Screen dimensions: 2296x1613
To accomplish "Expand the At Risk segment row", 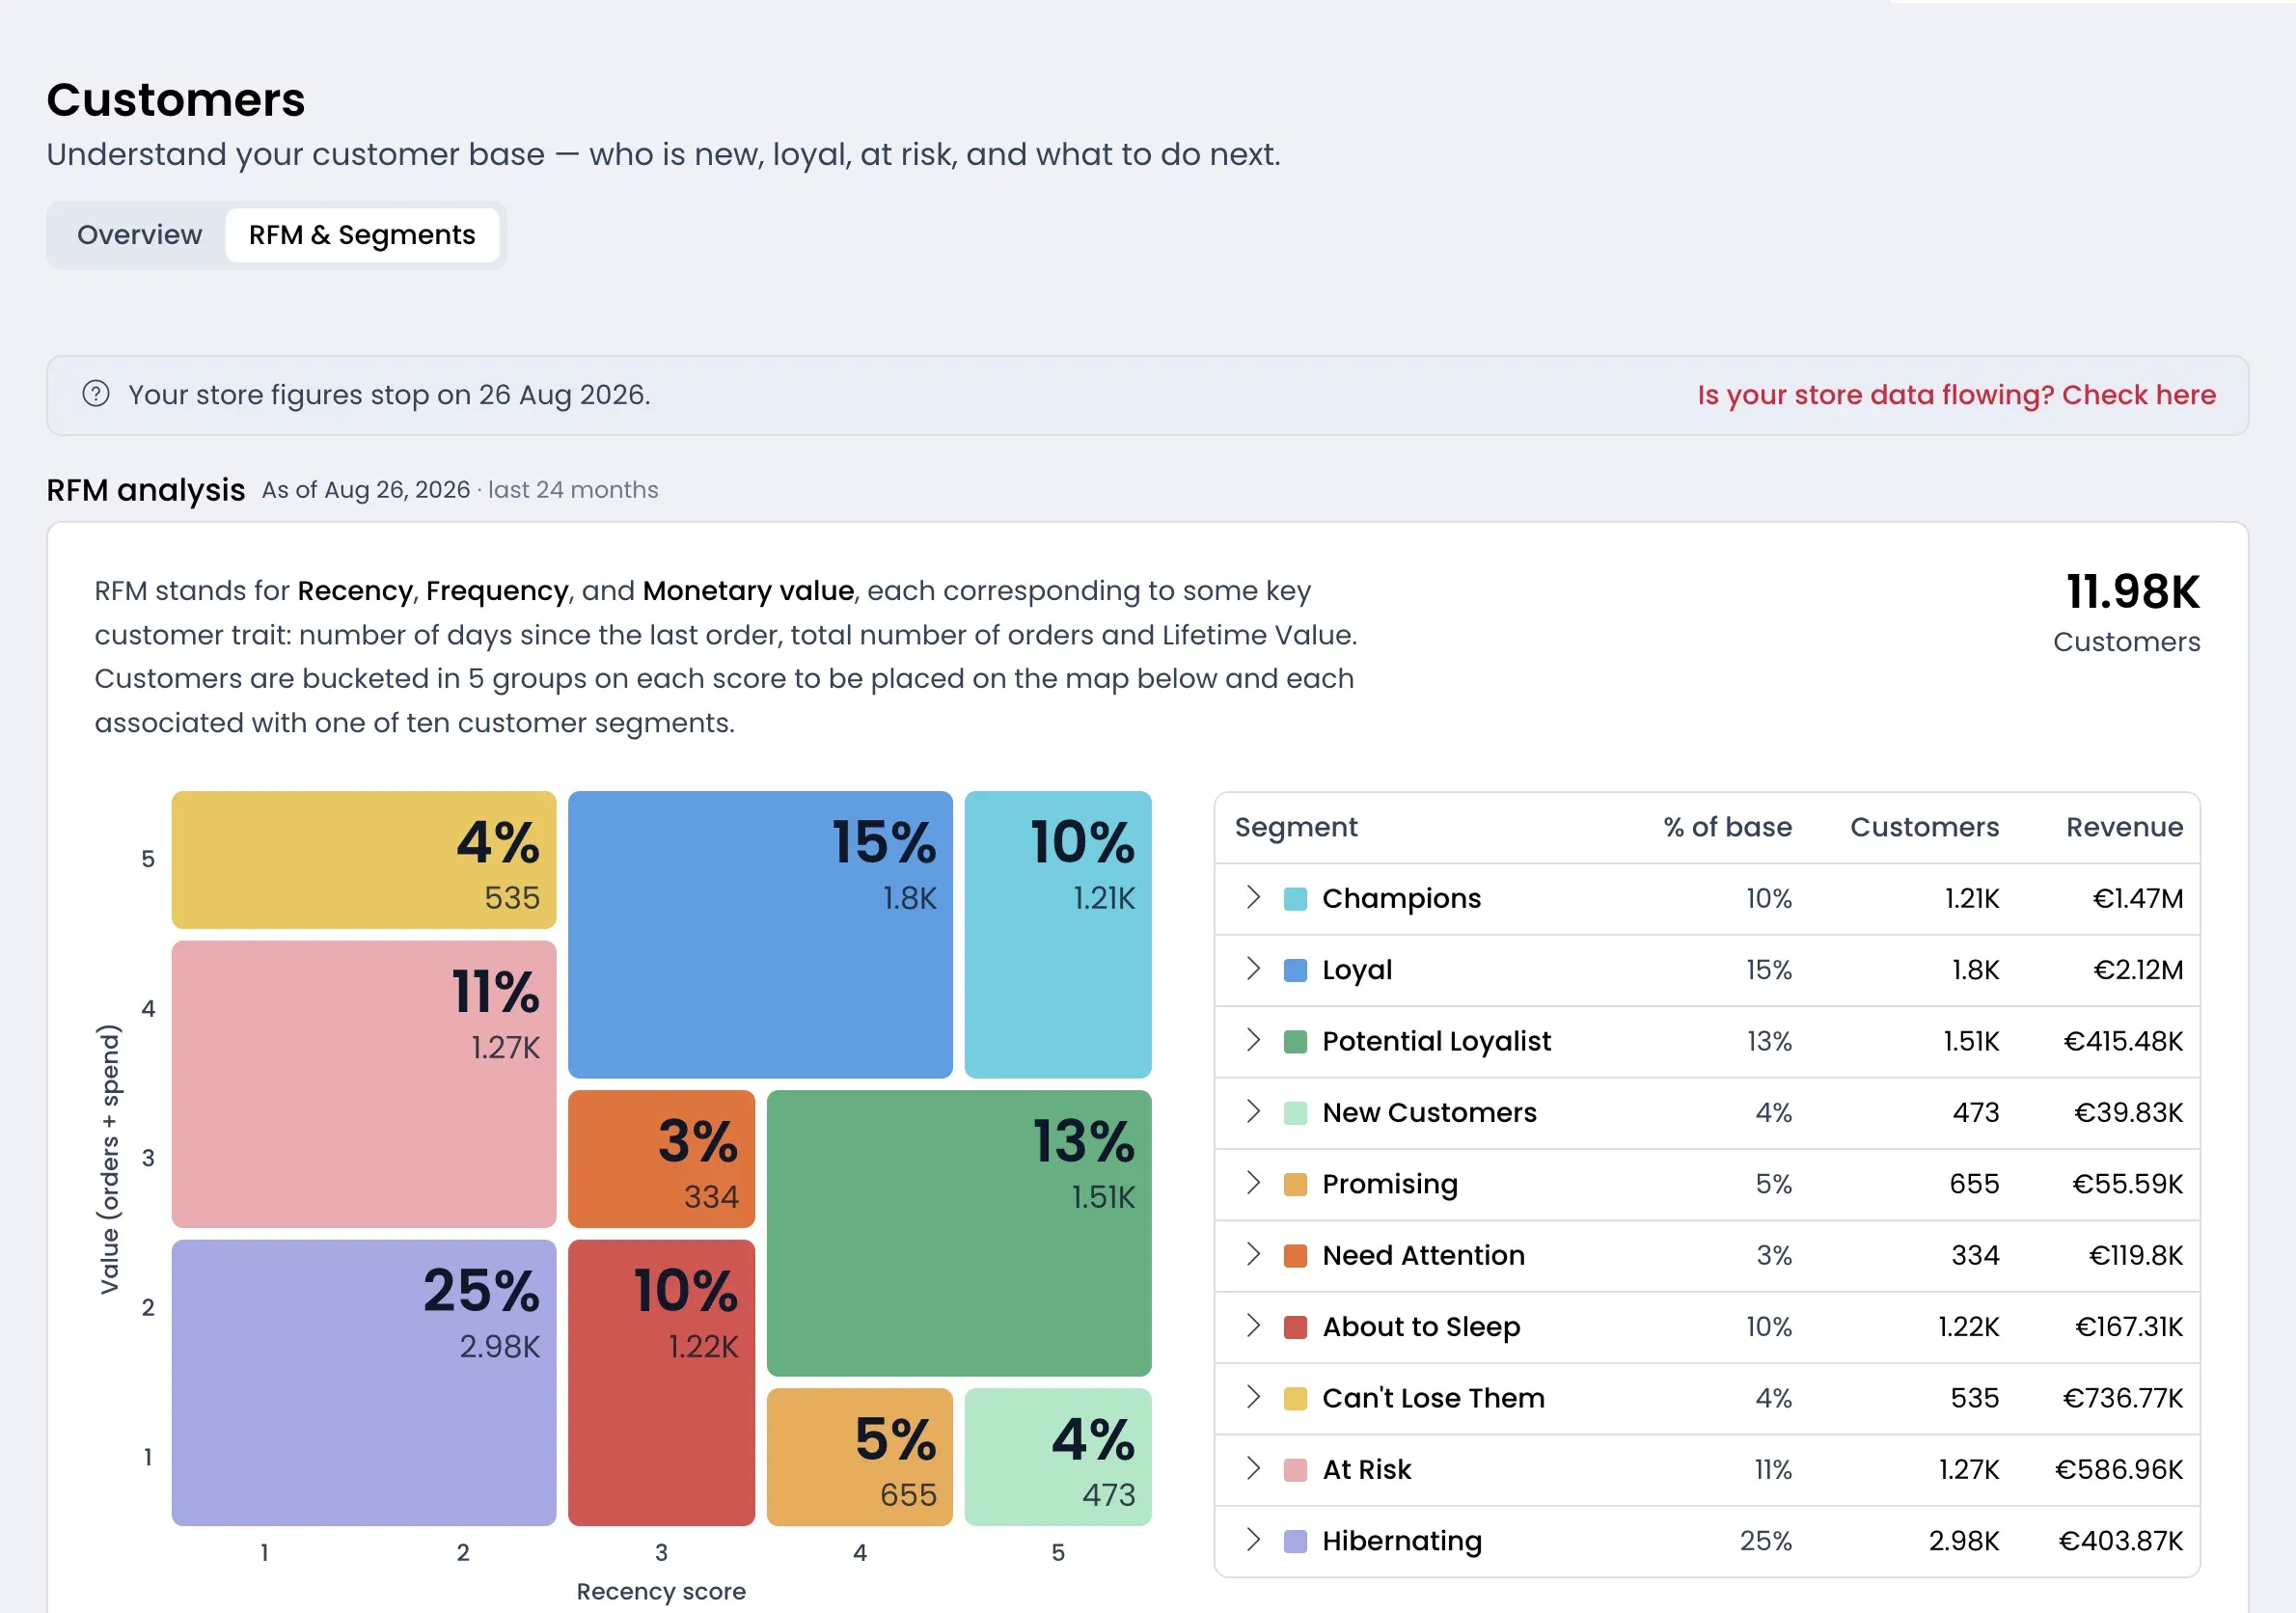I will (x=1253, y=1468).
